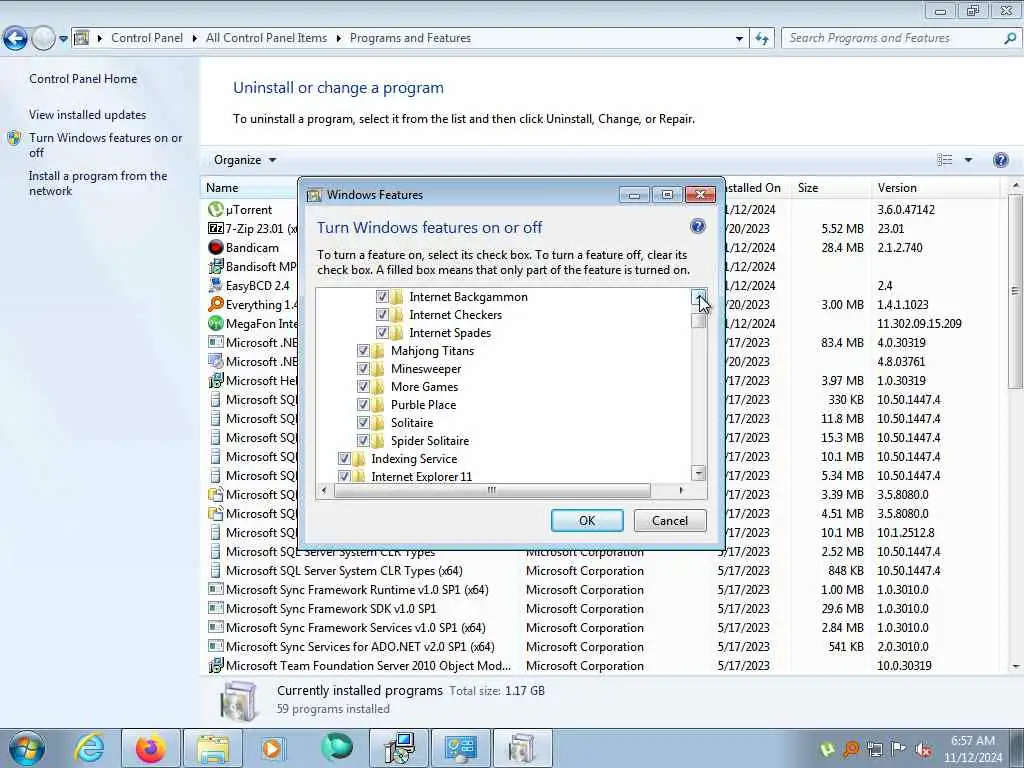Uncheck the Minesweeper checkbox
The width and height of the screenshot is (1024, 768).
(x=363, y=368)
